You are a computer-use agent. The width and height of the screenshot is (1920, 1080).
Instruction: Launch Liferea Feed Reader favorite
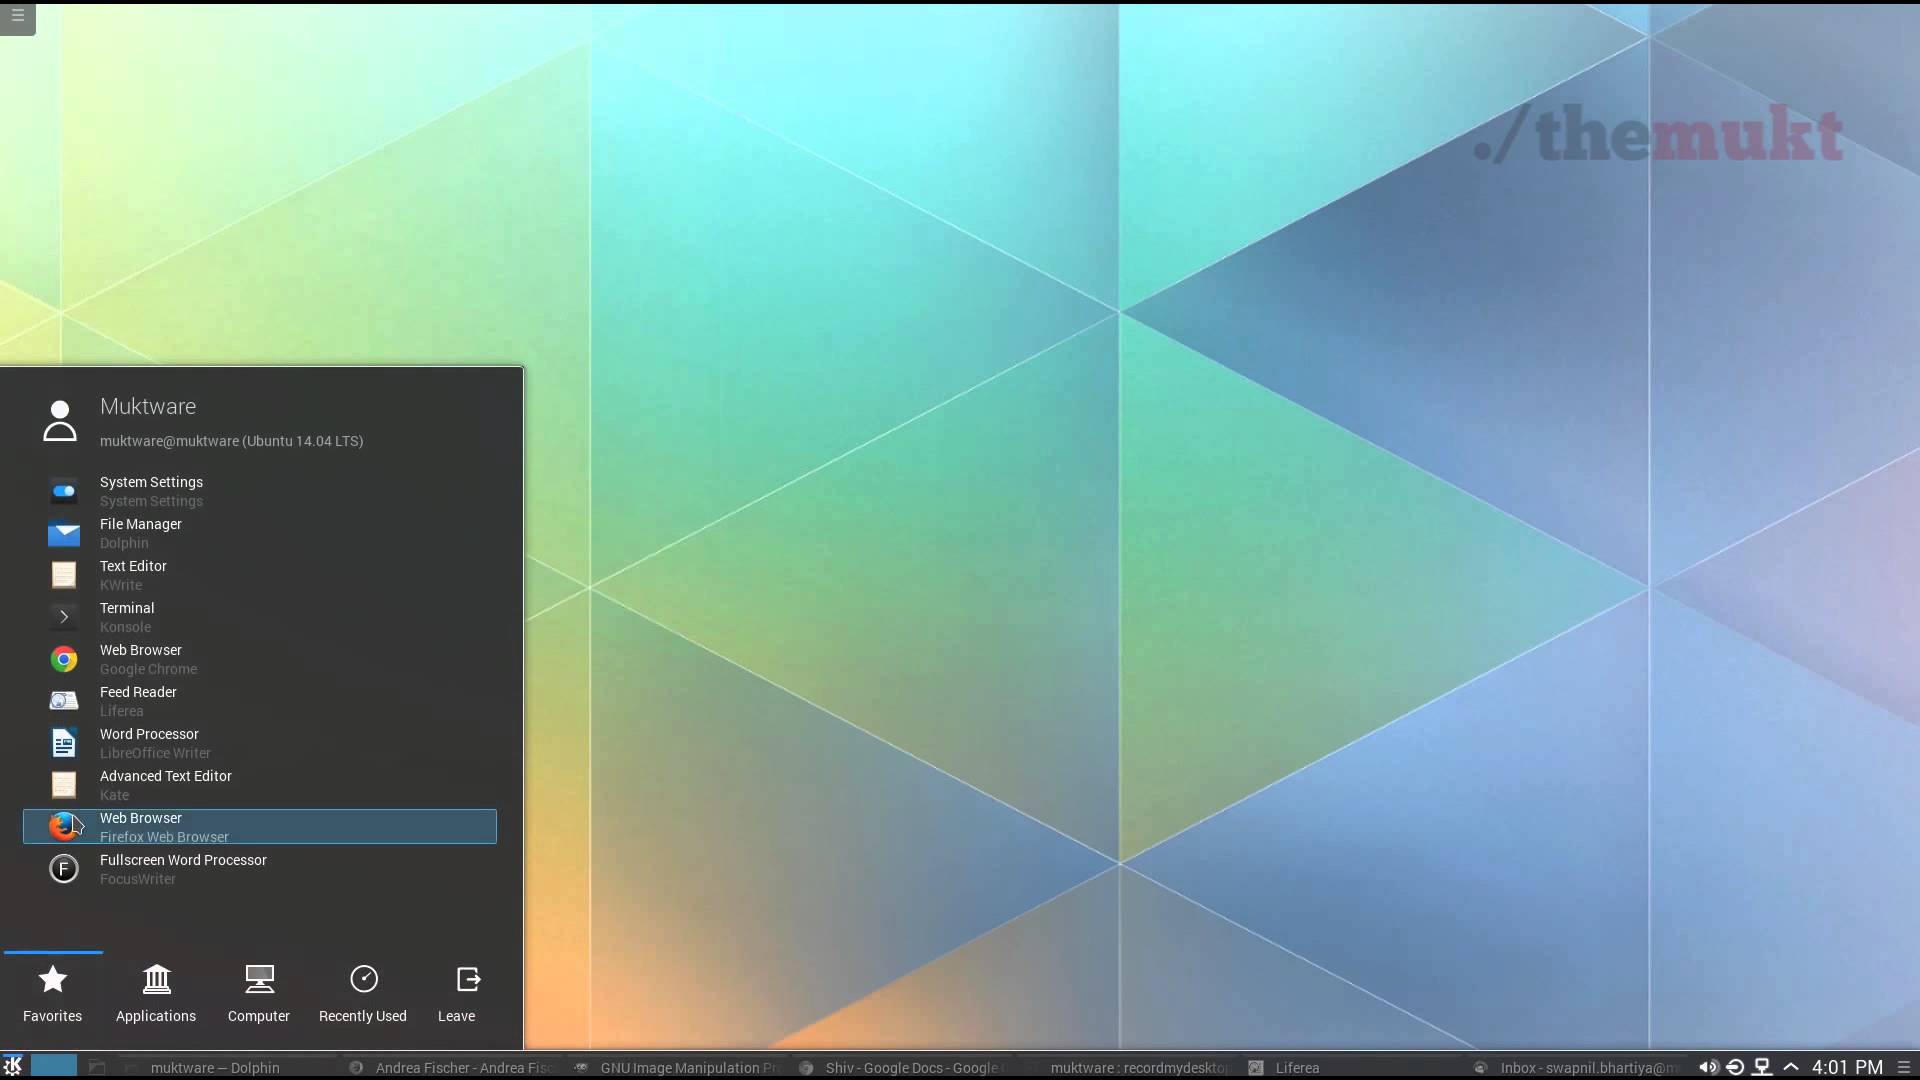(x=138, y=701)
